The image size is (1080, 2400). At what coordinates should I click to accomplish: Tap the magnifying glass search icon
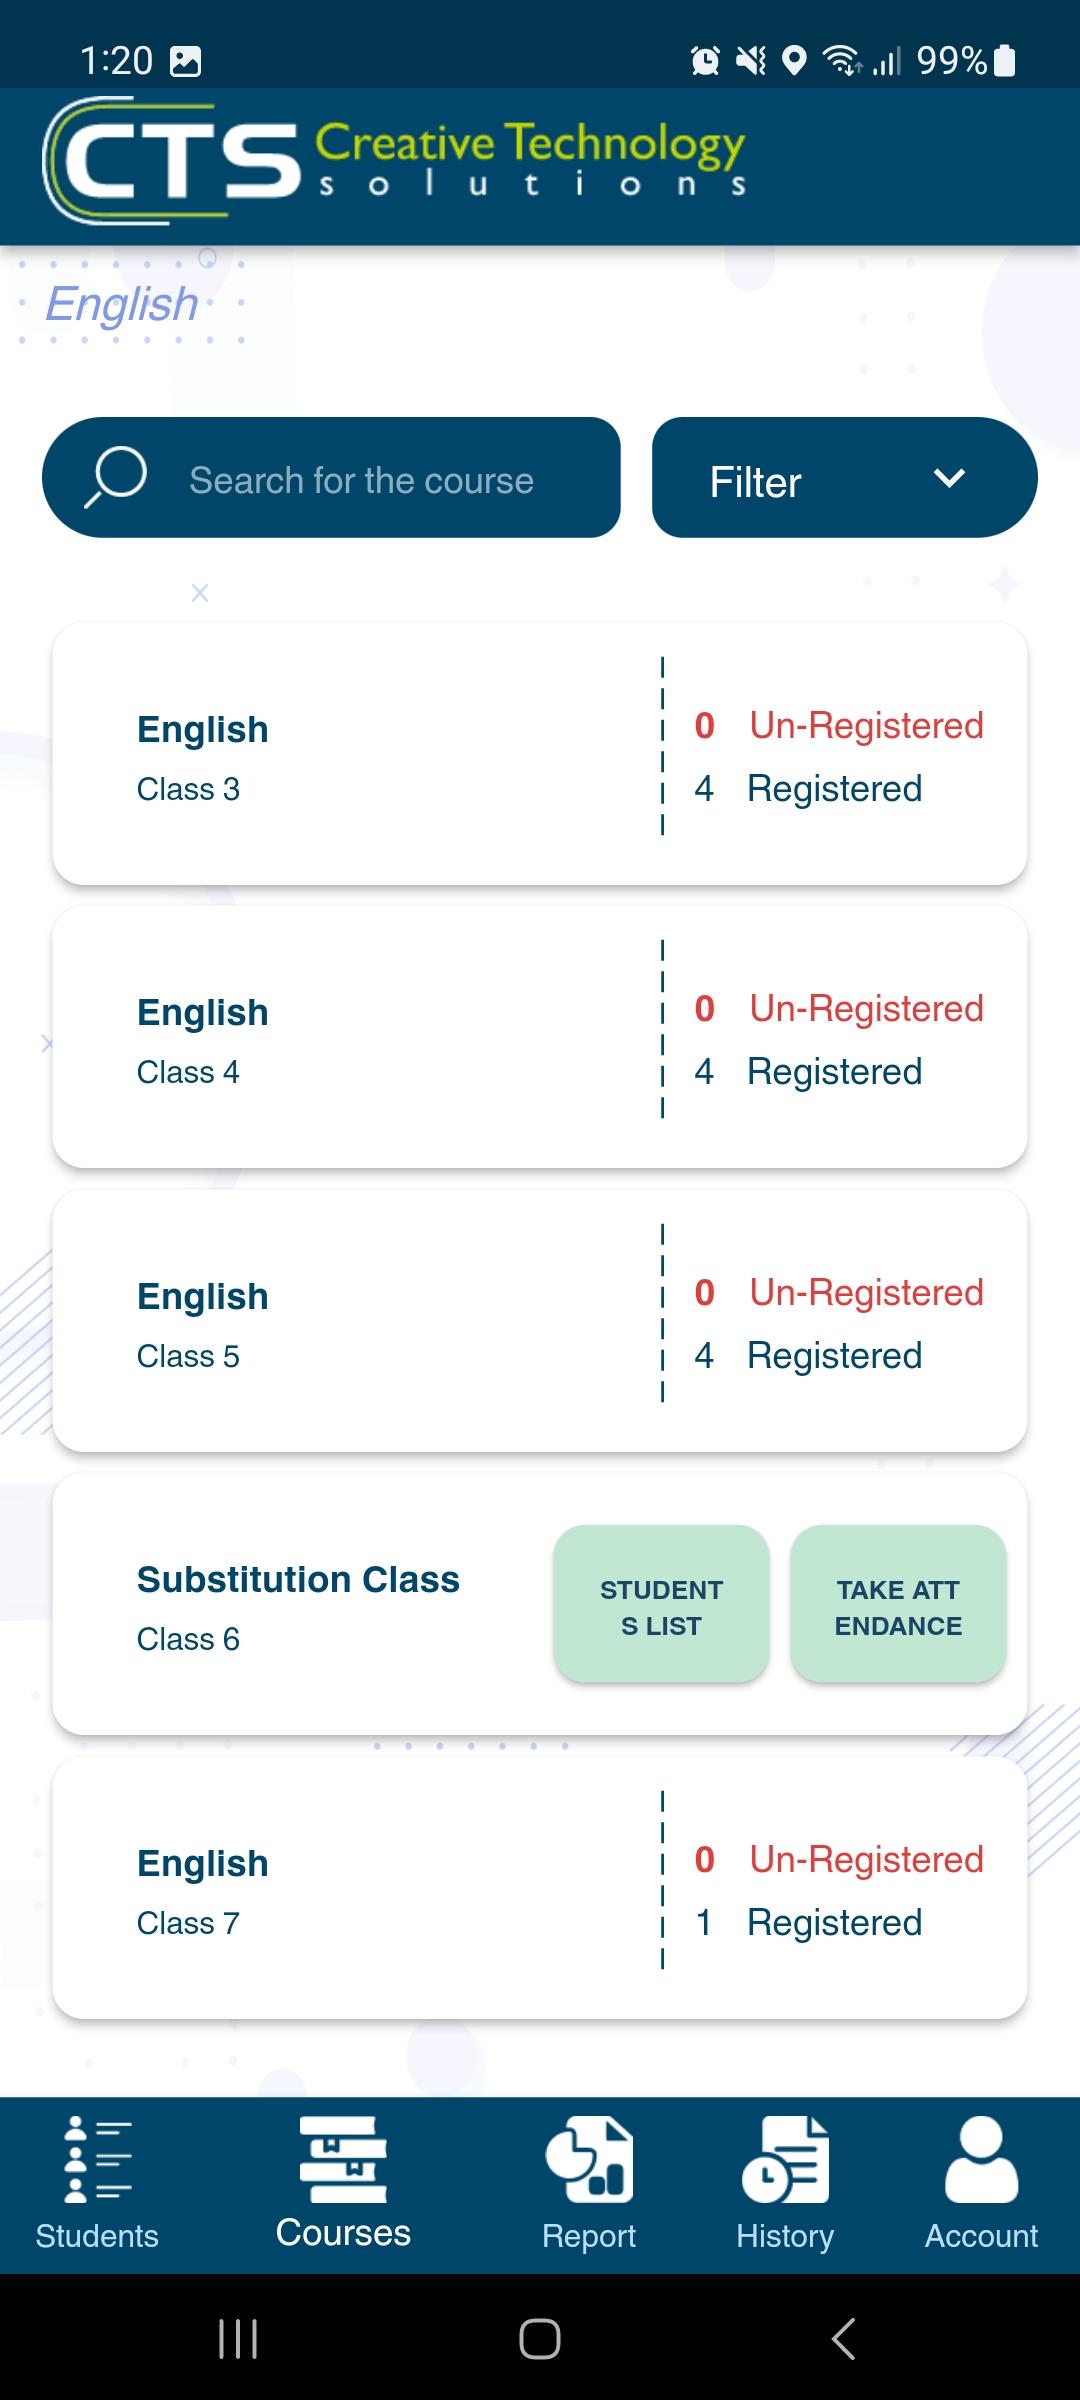116,478
